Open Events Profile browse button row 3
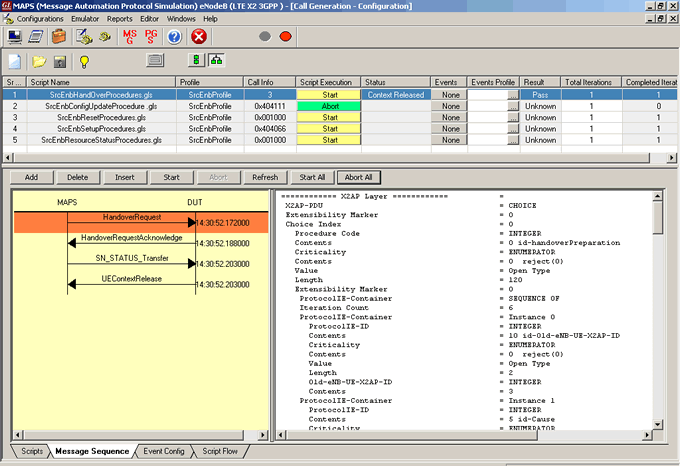 [513, 117]
